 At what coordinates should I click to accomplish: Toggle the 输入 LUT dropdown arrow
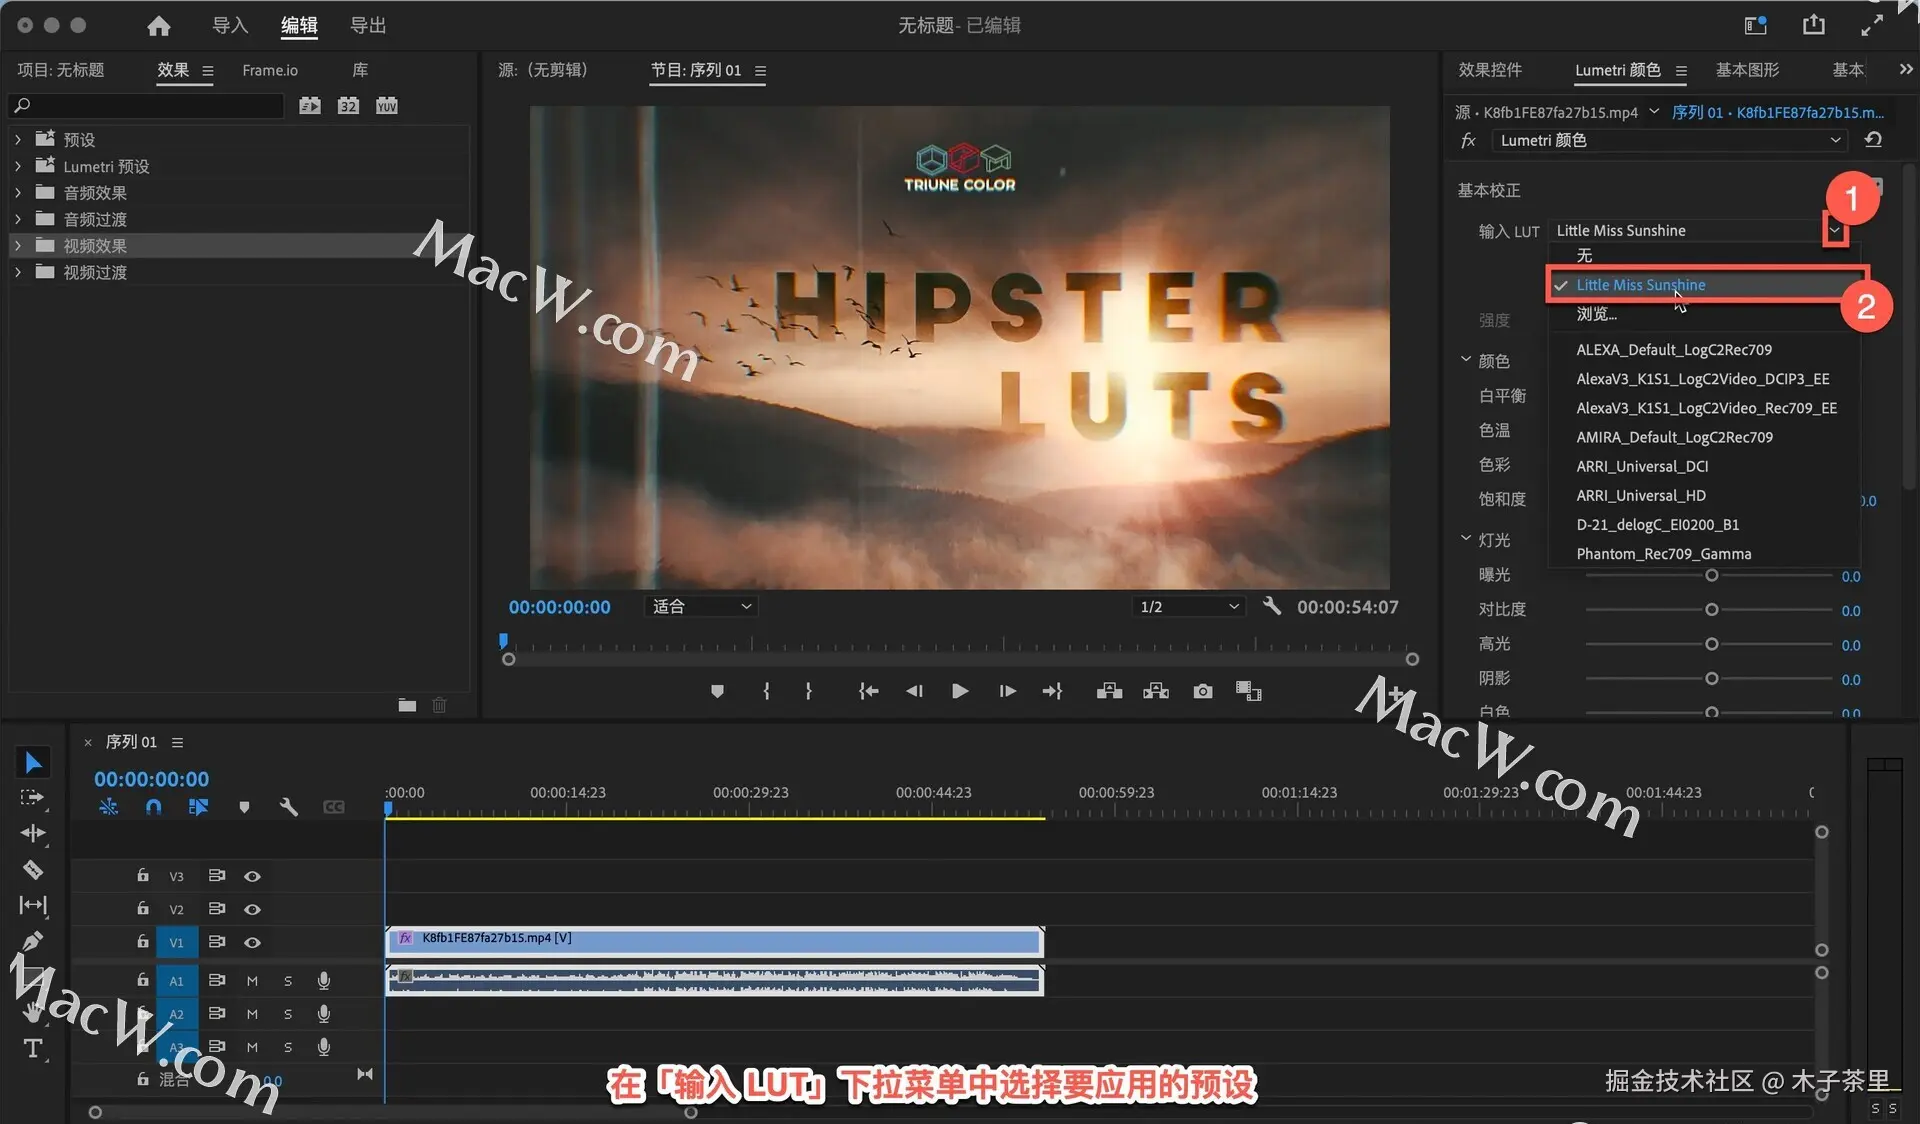pos(1835,230)
